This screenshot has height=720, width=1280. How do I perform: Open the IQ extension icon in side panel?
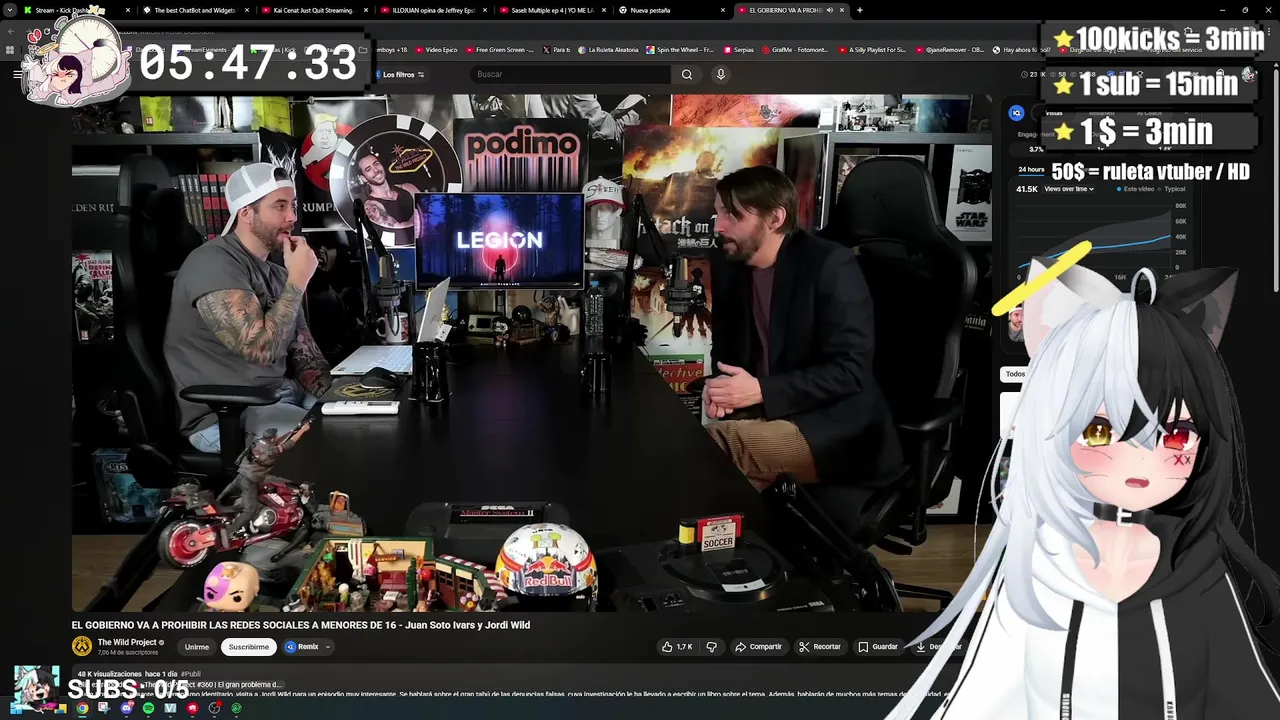point(1016,113)
